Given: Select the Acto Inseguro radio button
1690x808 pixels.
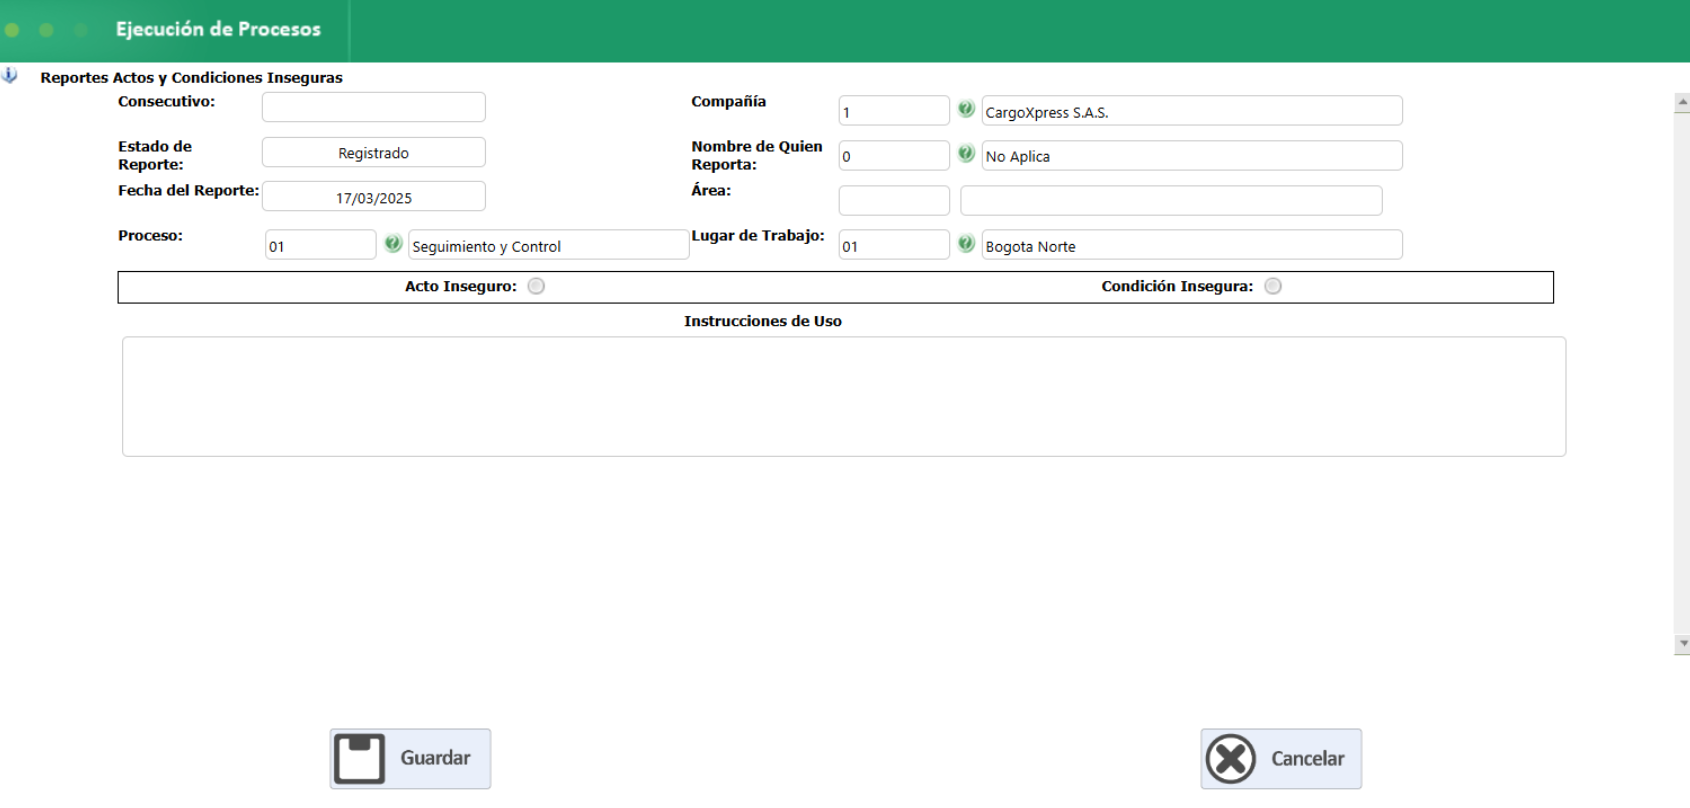Looking at the screenshot, I should [x=536, y=286].
